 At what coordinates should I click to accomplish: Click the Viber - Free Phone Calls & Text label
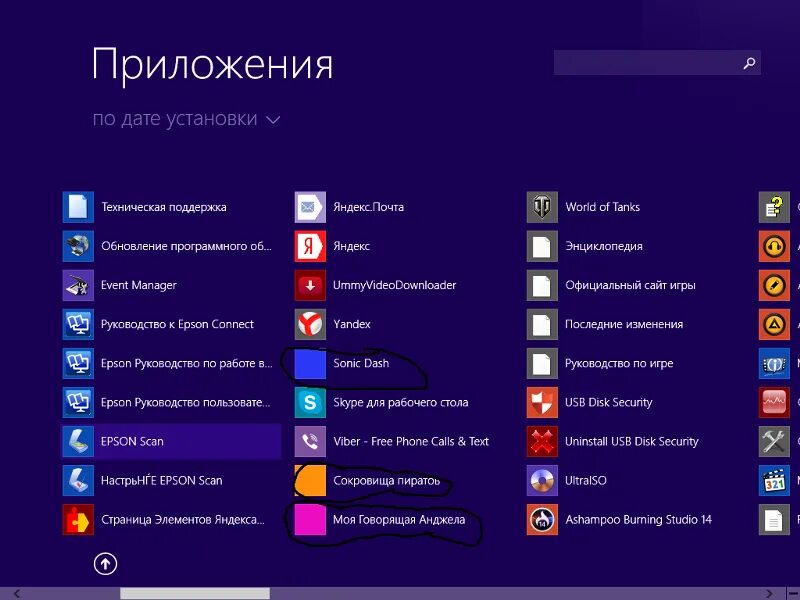(411, 441)
